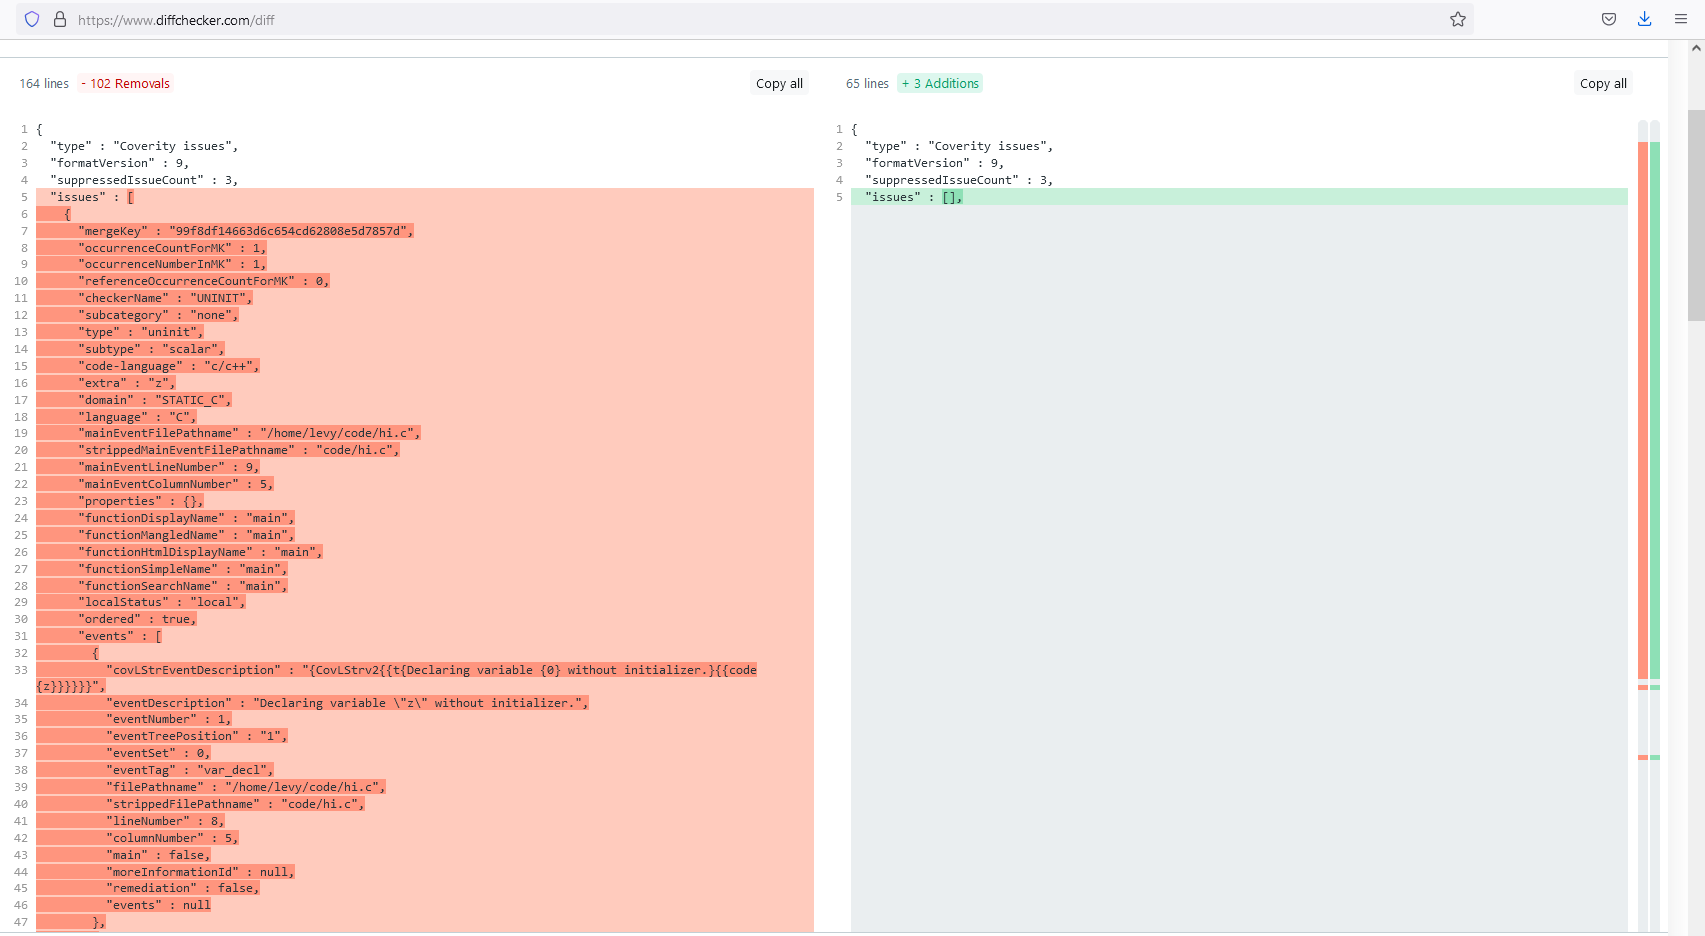
Task: Click the "localStatus" : "local" line
Action: (x=161, y=602)
